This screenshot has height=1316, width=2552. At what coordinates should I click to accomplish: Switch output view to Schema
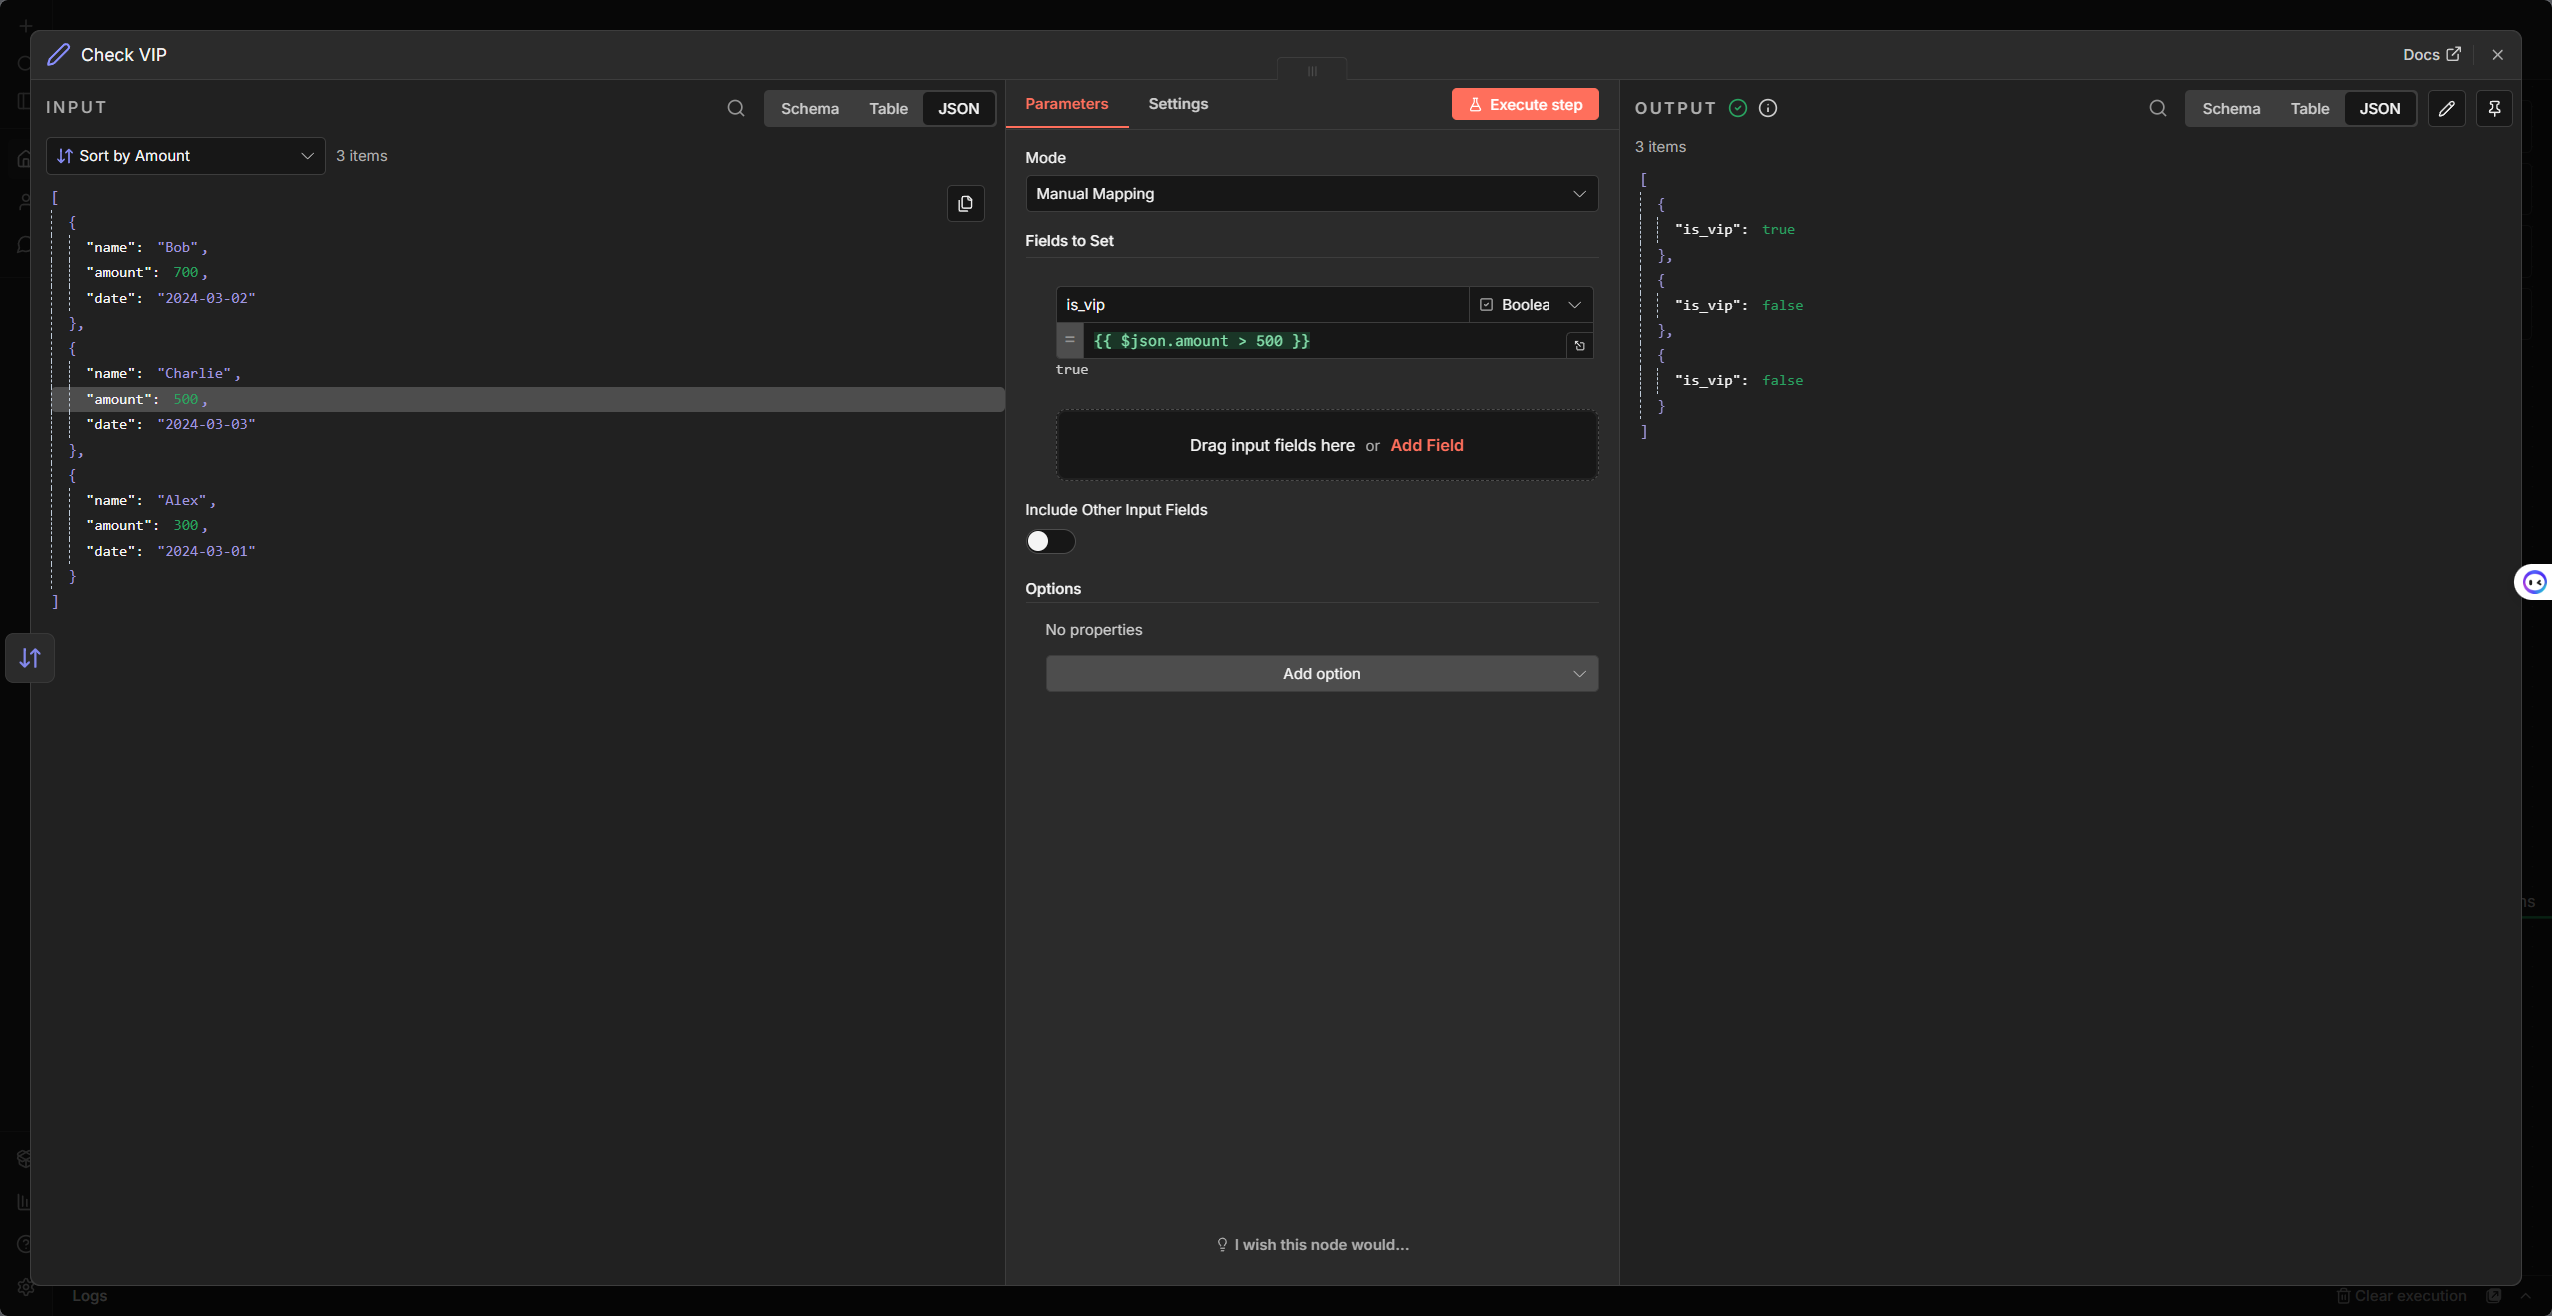2230,109
